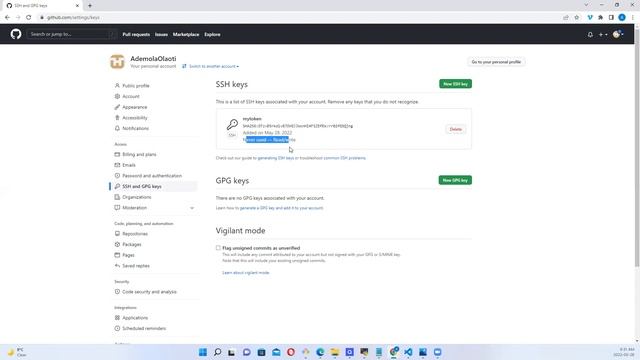Open the user avatar menu in header
Viewport: 640px width, 360px height.
pos(618,34)
